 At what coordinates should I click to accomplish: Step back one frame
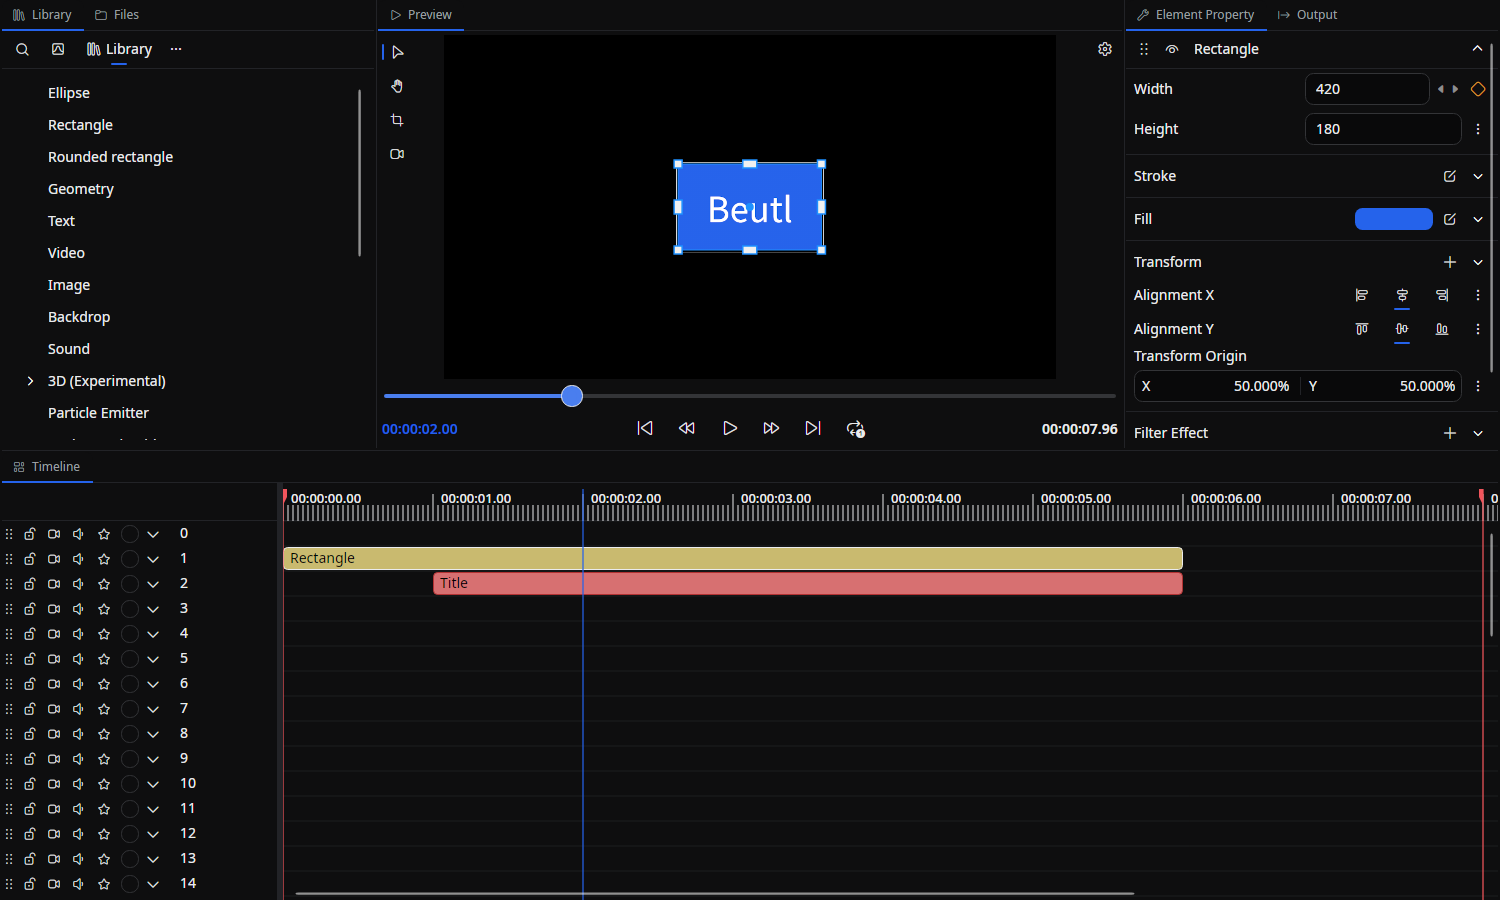coord(687,428)
